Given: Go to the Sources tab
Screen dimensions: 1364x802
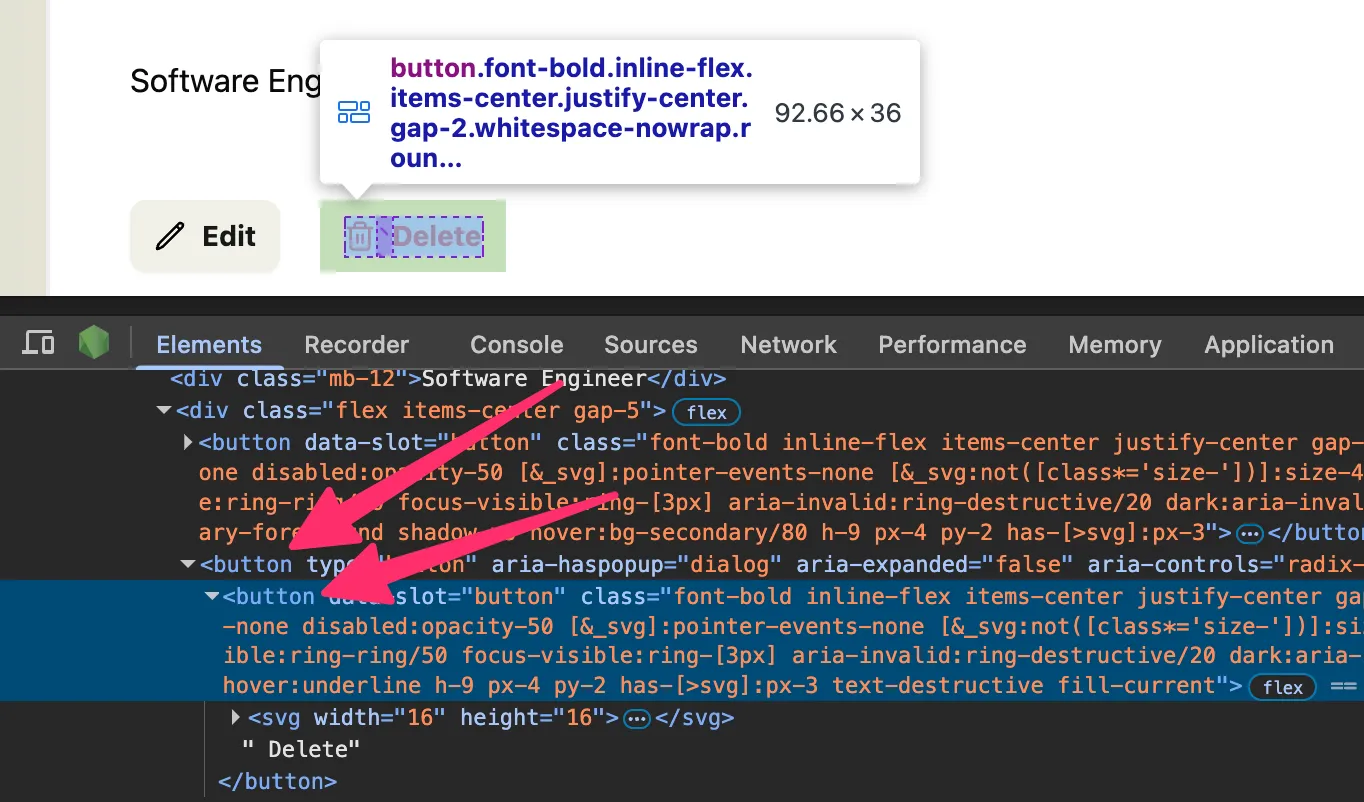Looking at the screenshot, I should click(650, 345).
